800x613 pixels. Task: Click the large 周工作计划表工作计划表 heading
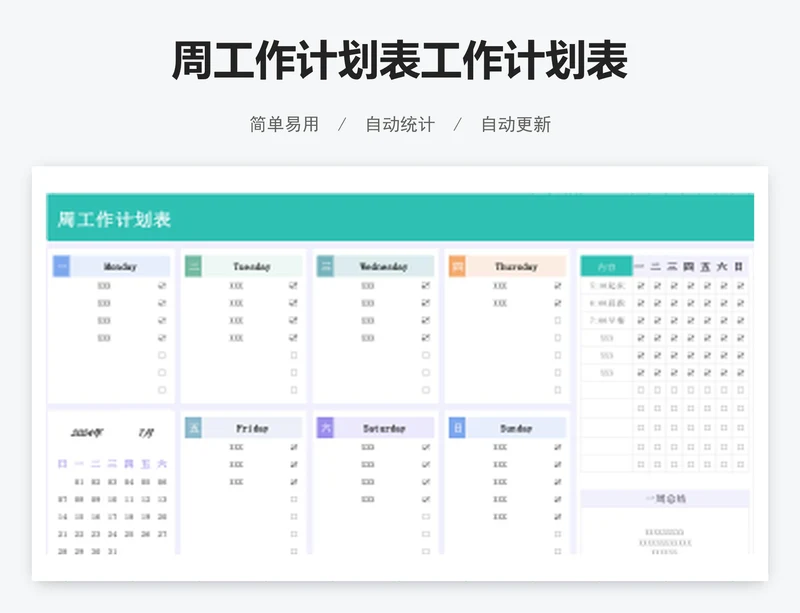point(399,60)
